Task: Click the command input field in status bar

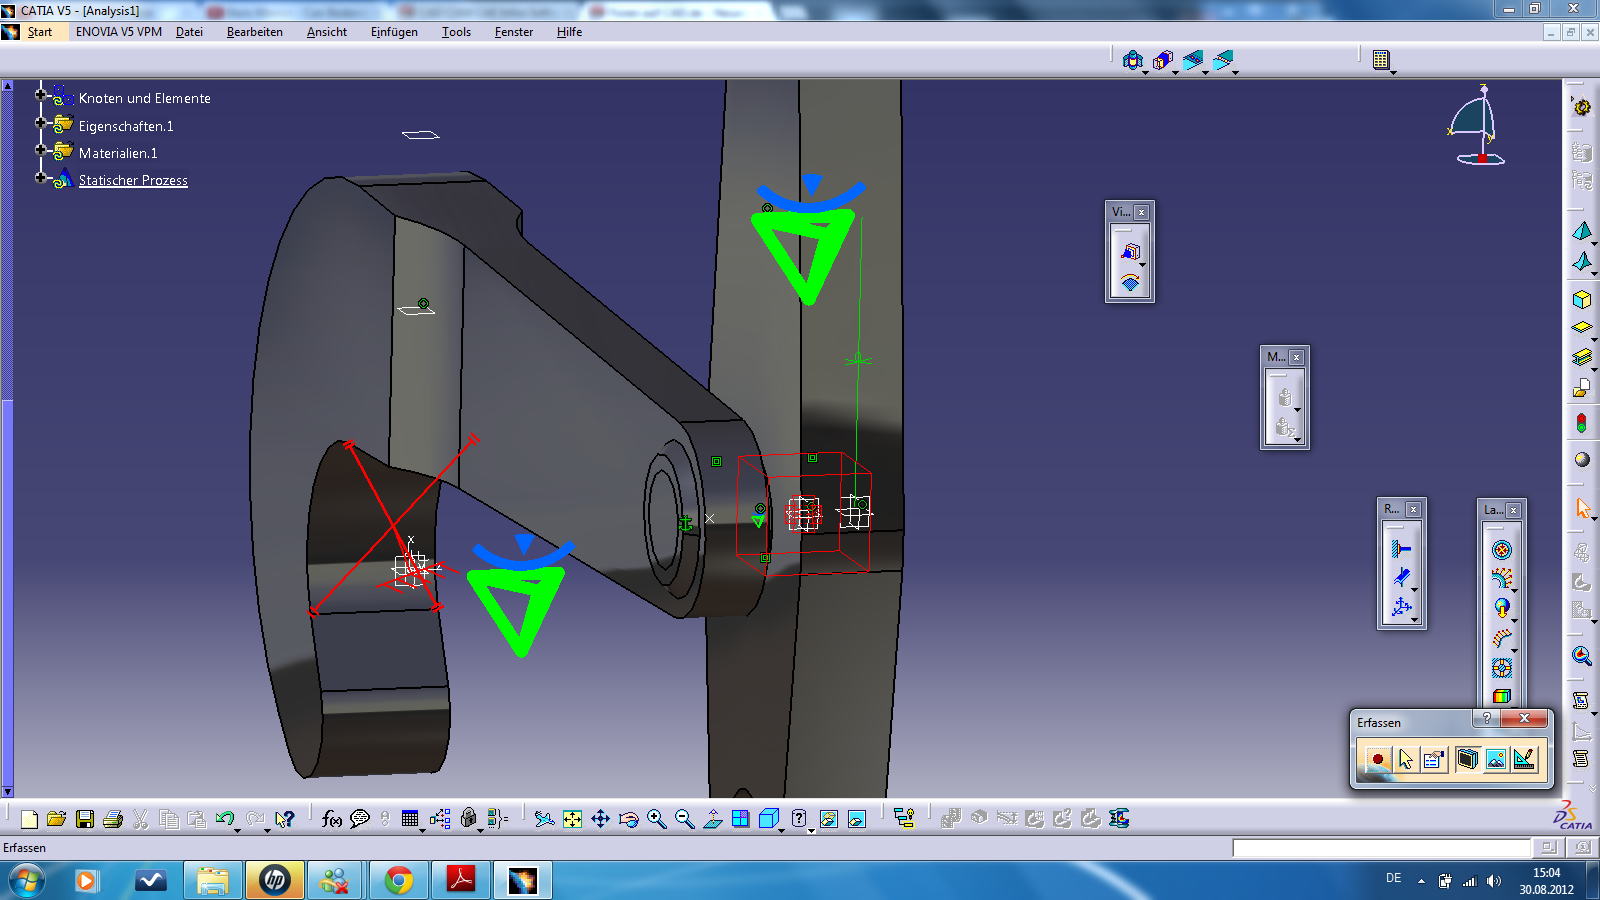Action: point(1381,848)
